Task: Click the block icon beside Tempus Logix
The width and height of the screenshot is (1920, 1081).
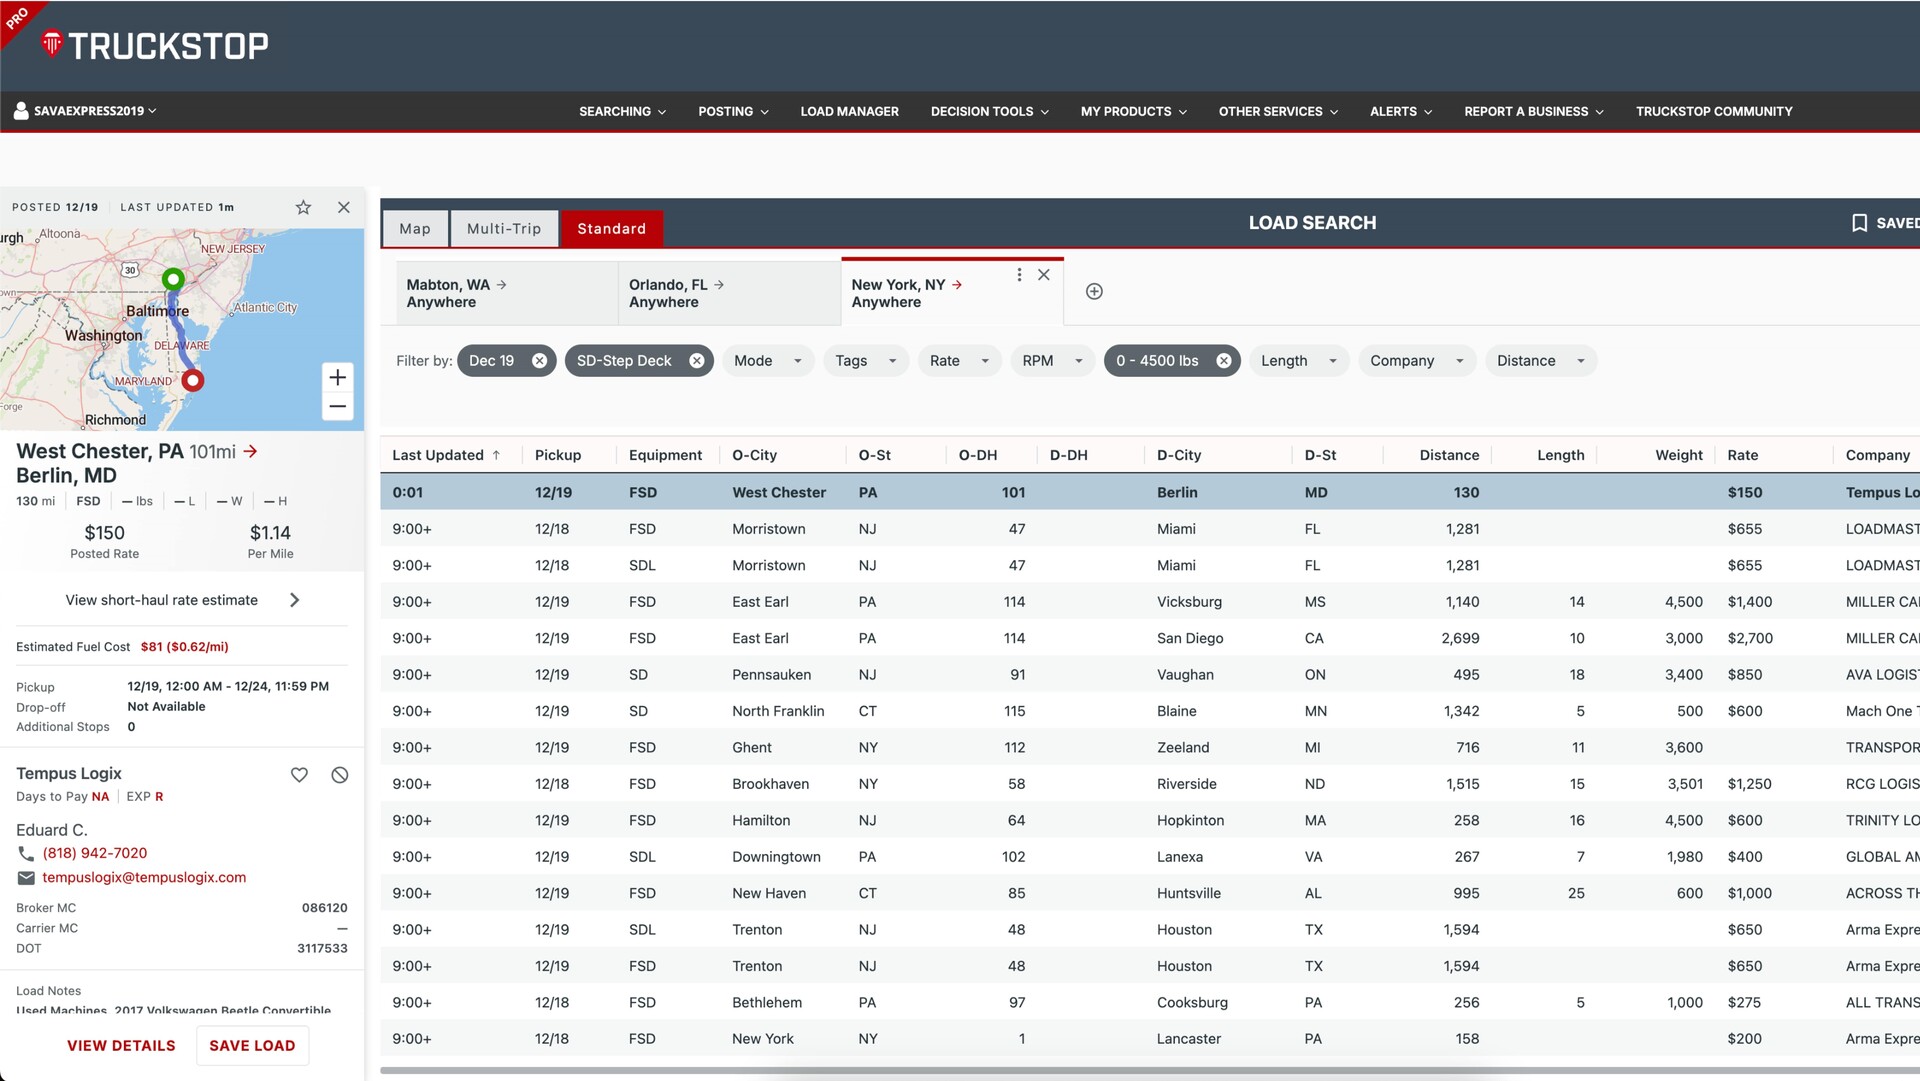Action: pyautogui.click(x=340, y=775)
